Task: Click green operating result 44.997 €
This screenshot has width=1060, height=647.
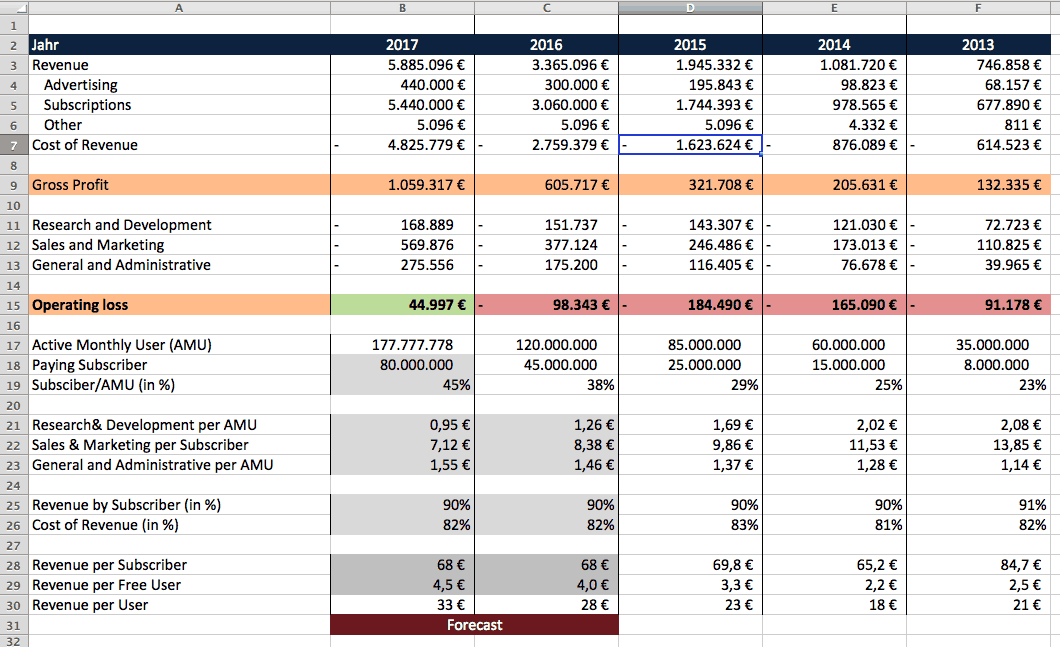Action: (x=402, y=305)
